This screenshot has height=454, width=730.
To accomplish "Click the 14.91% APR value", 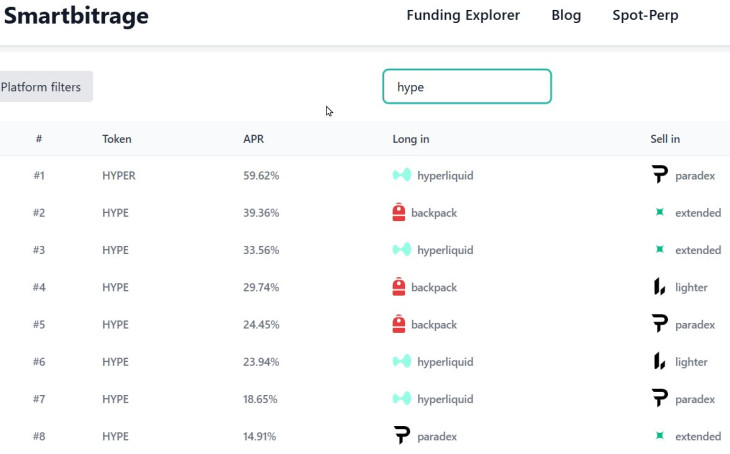I will [x=260, y=436].
